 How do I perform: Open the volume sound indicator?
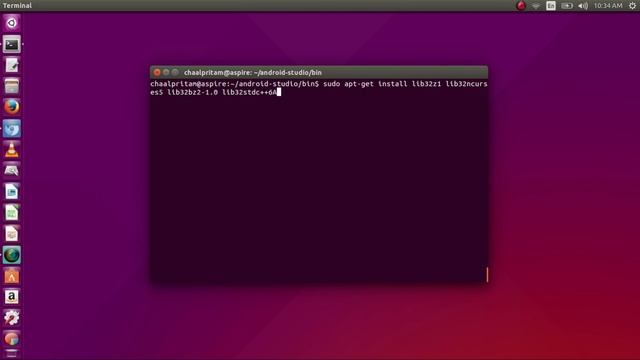click(x=583, y=6)
